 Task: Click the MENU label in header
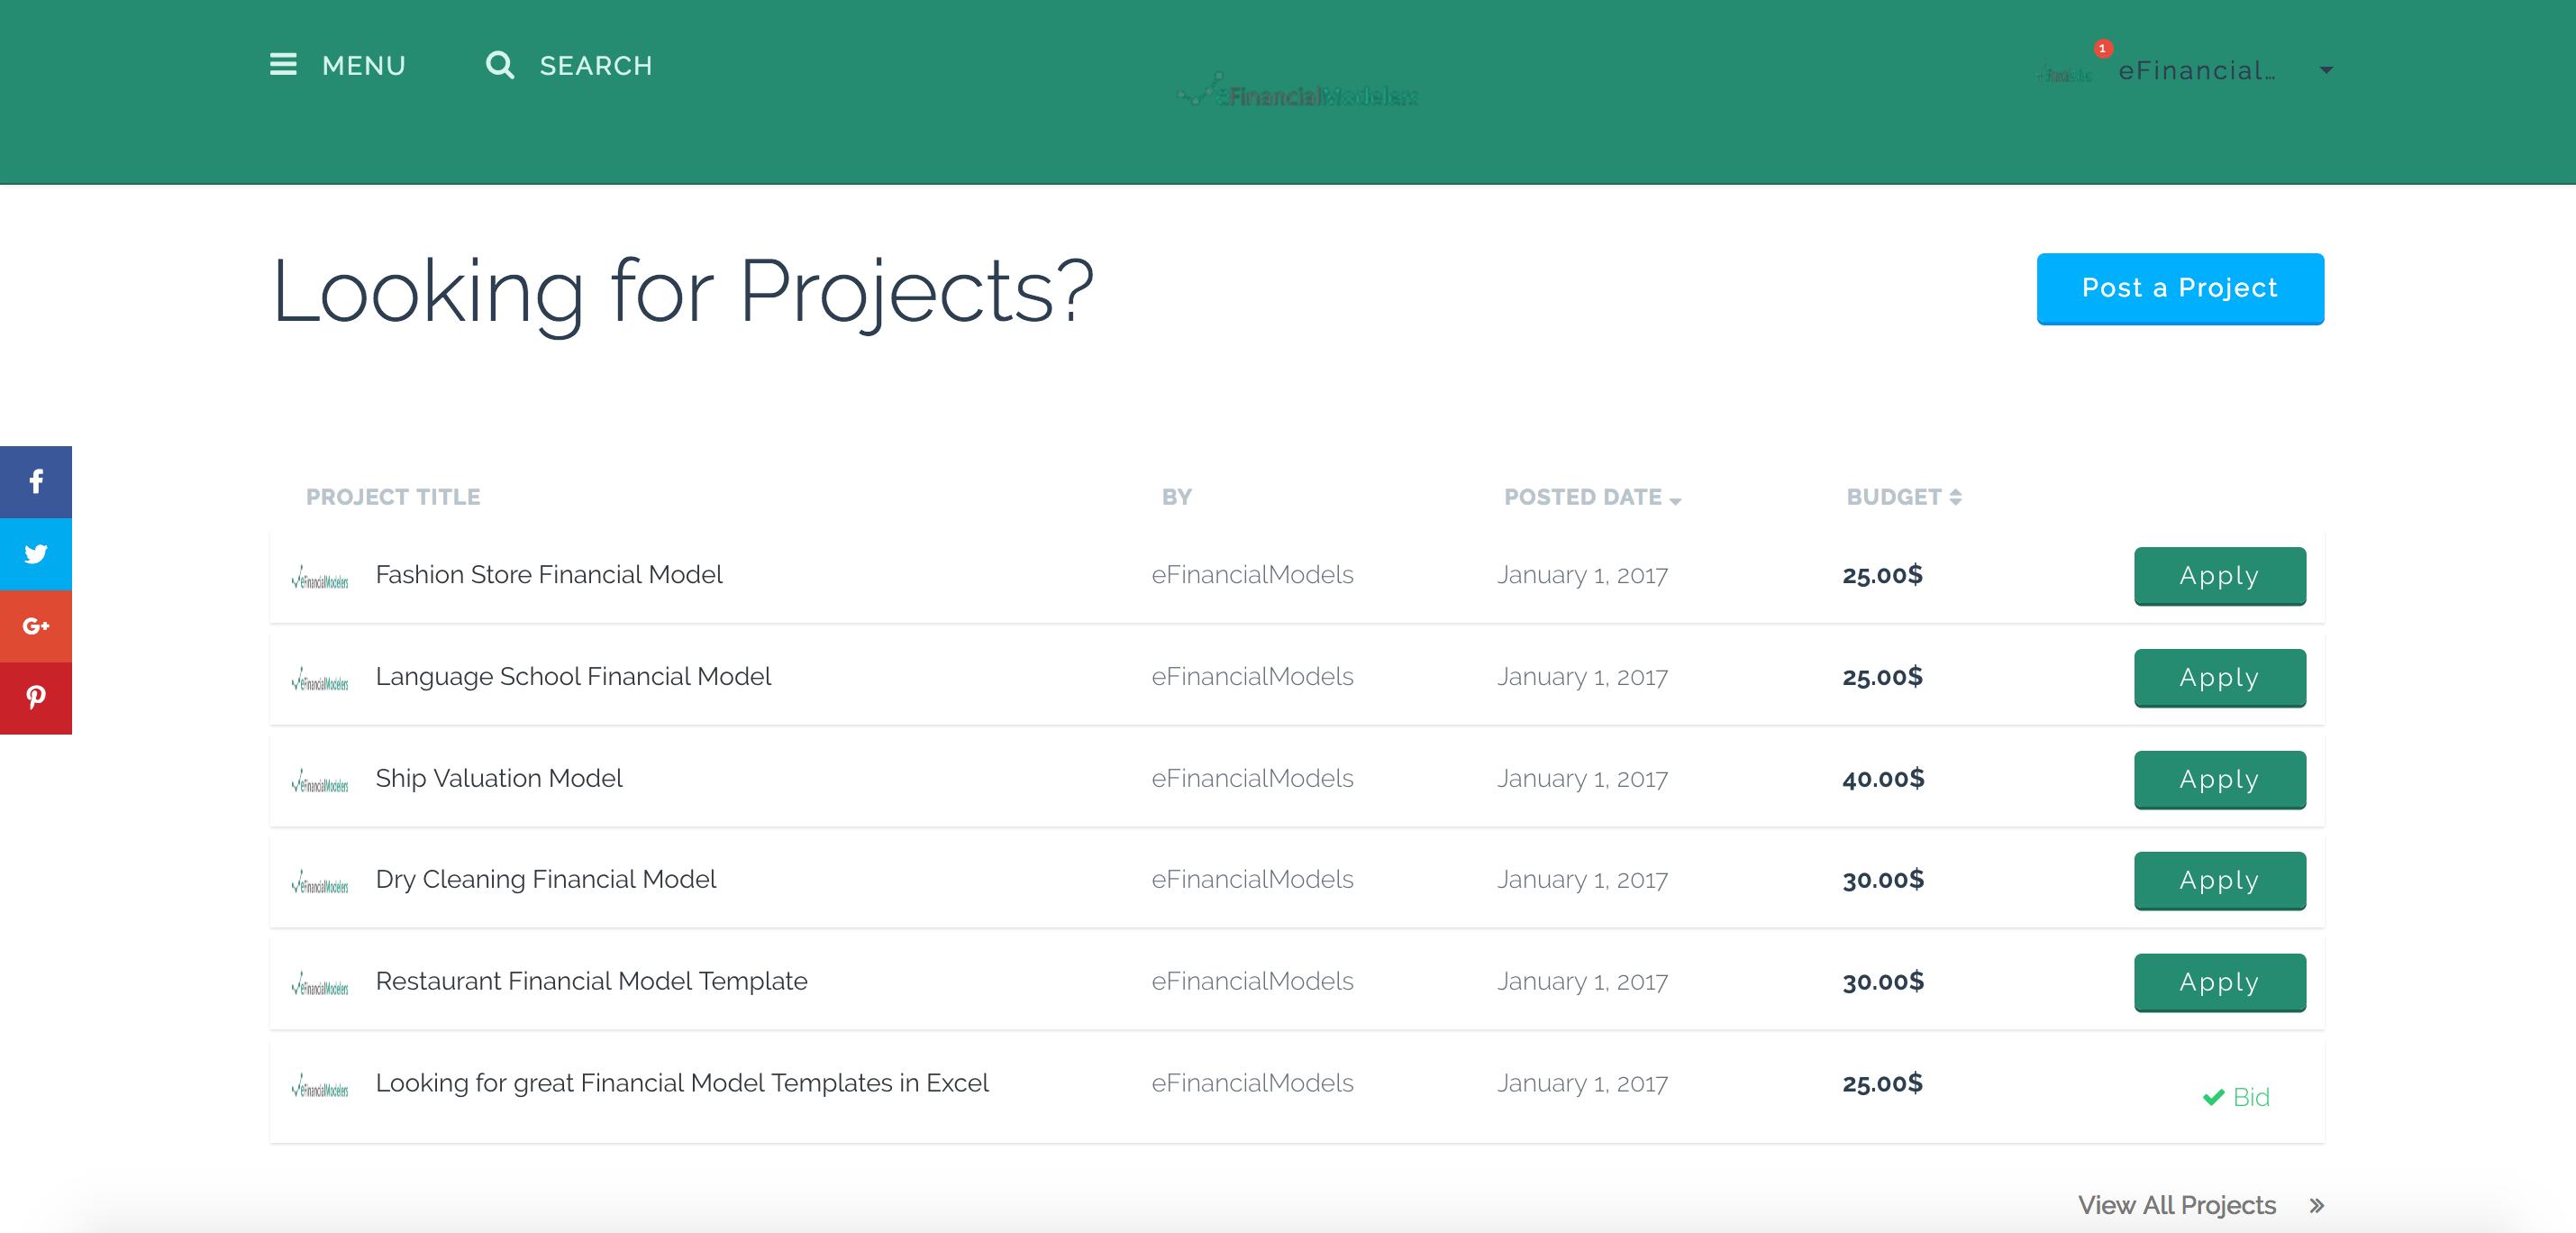pos(364,66)
